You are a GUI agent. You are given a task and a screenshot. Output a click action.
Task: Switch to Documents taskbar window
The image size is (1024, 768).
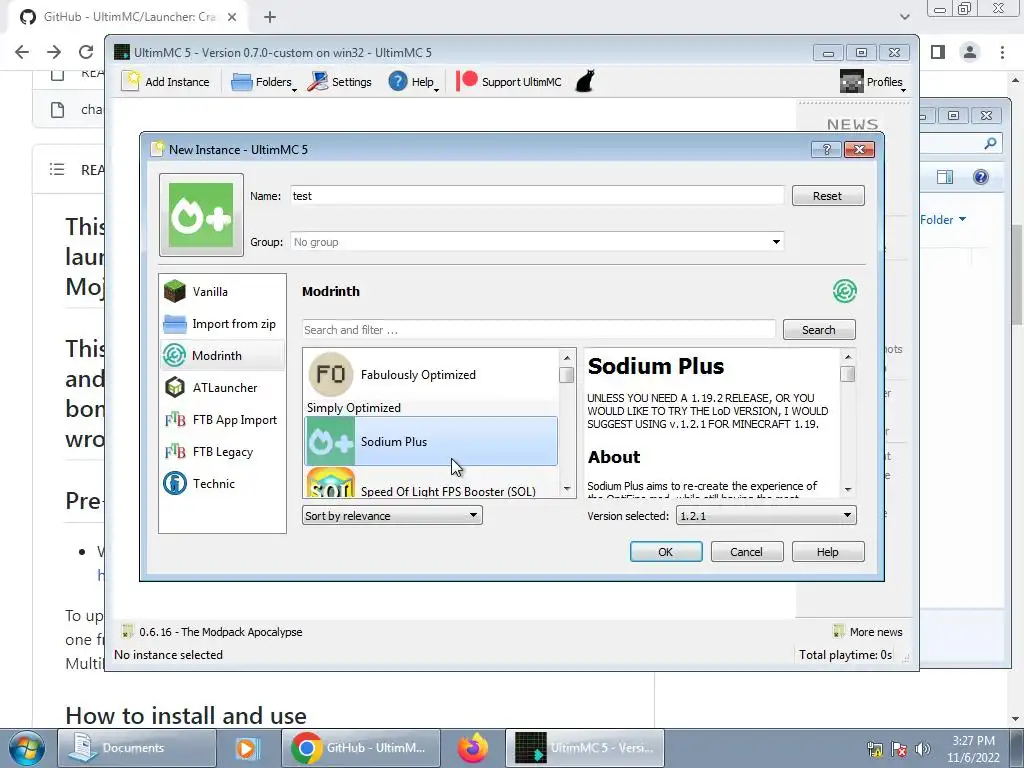tap(136, 748)
